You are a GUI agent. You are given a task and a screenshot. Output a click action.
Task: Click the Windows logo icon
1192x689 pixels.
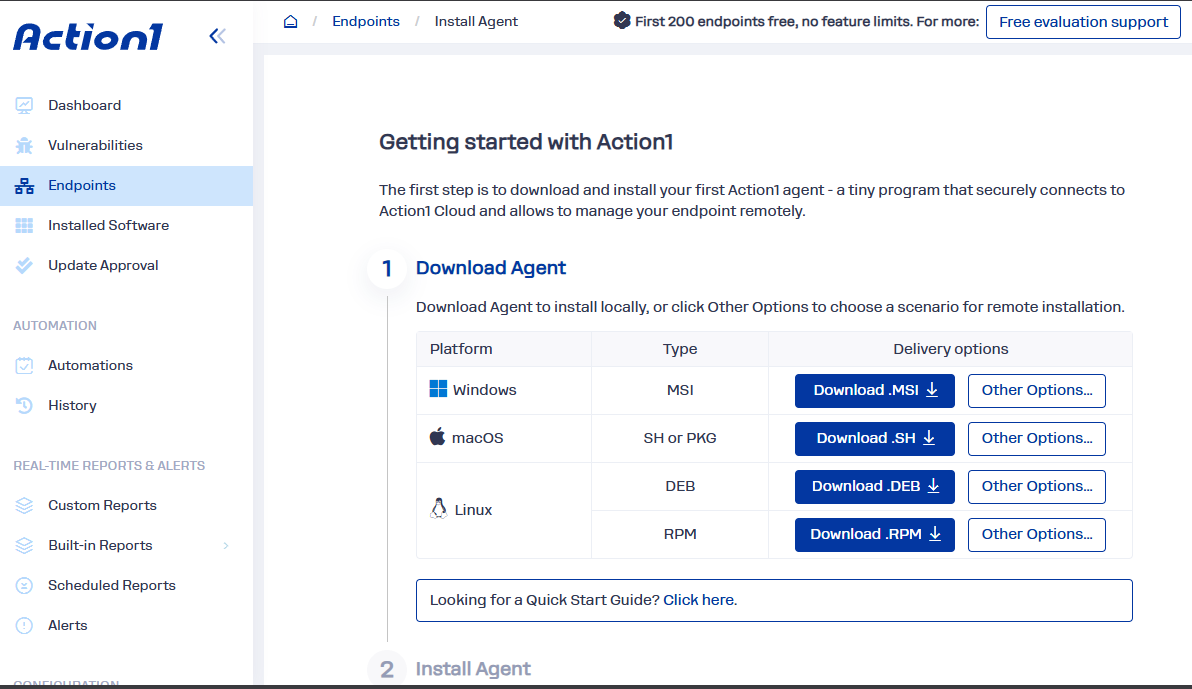point(439,389)
